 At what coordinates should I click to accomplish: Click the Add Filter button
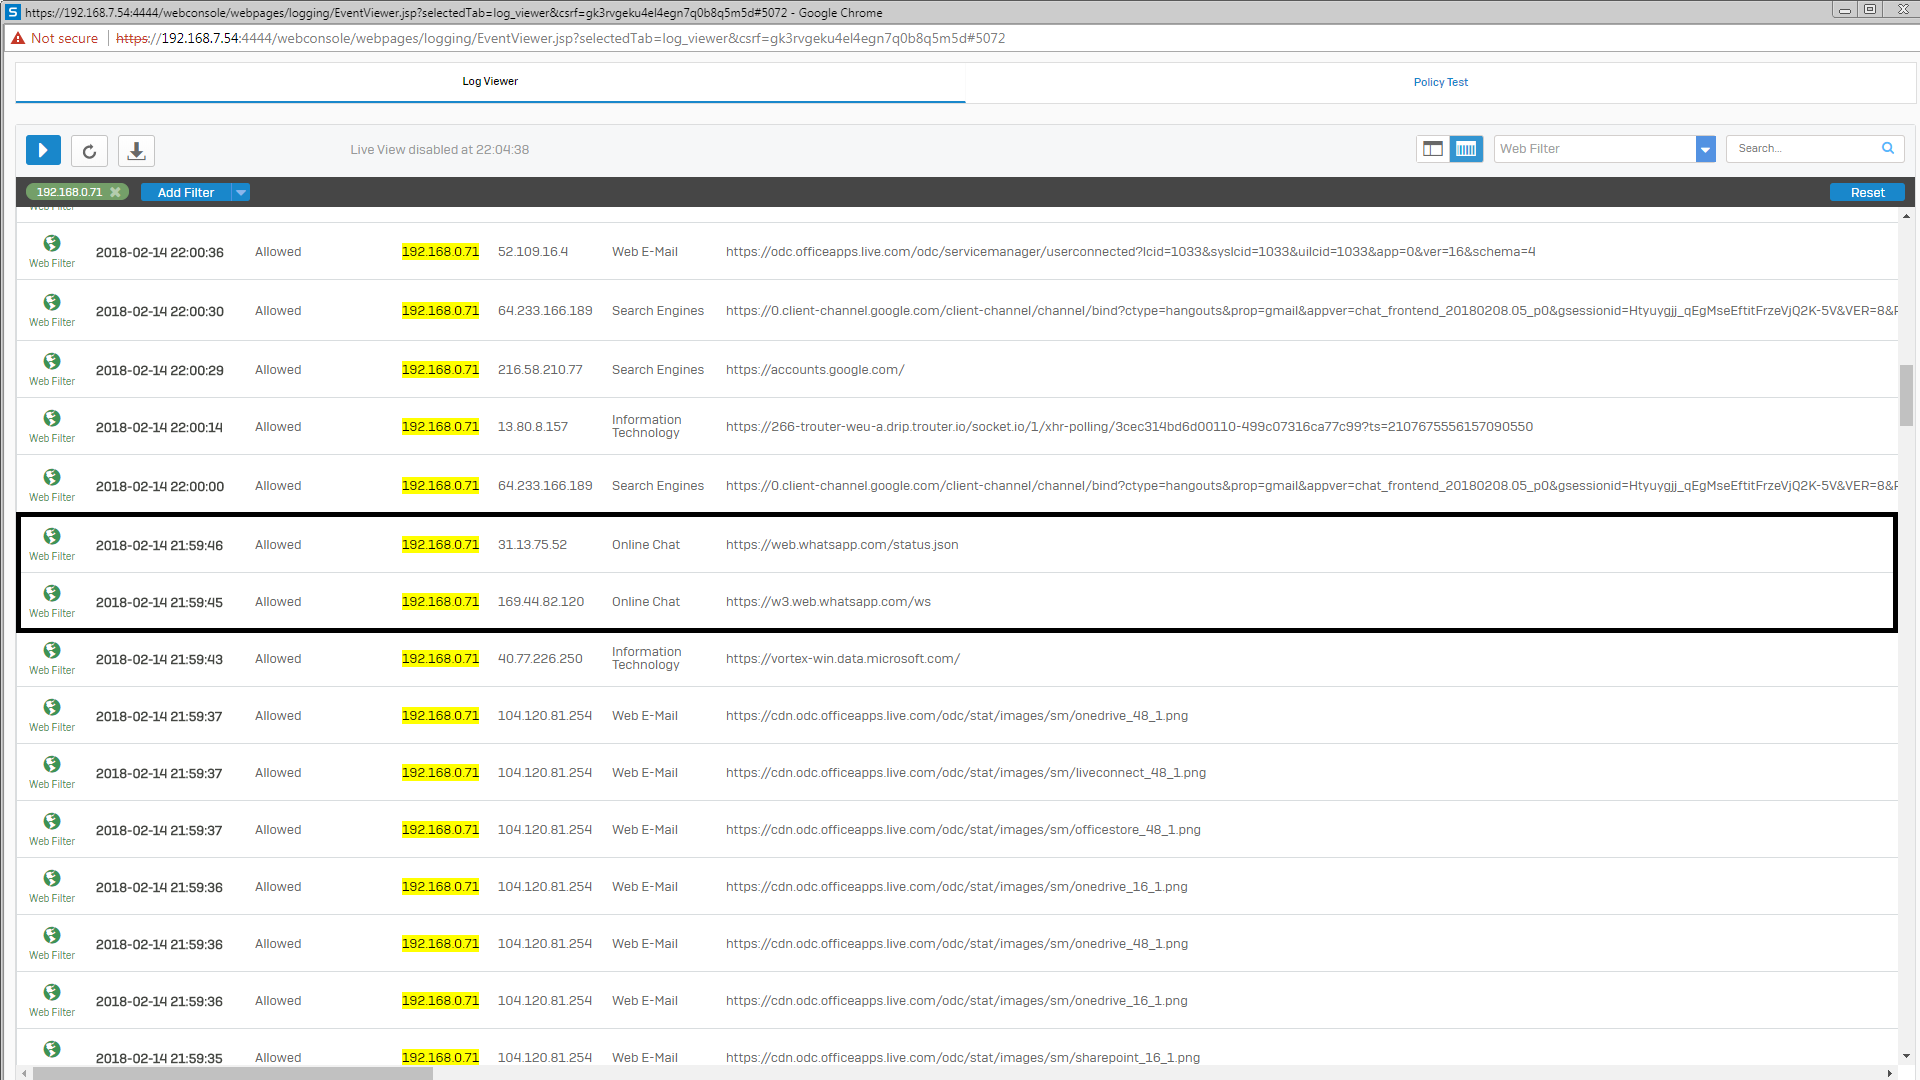[x=186, y=192]
